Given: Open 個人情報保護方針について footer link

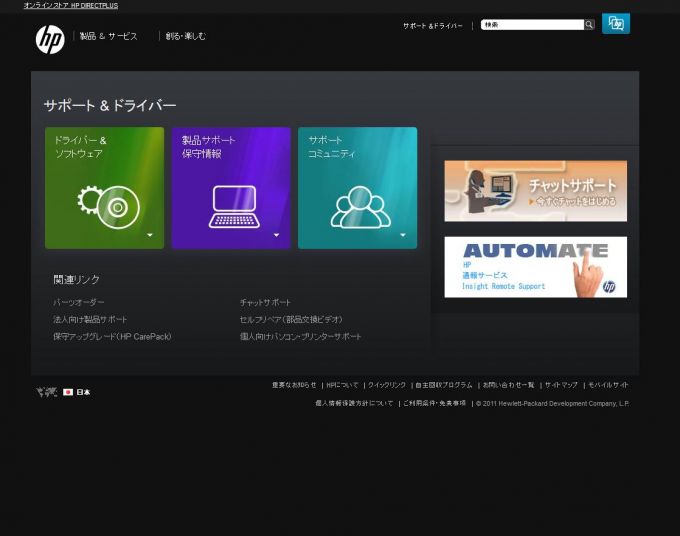Looking at the screenshot, I should pyautogui.click(x=354, y=403).
